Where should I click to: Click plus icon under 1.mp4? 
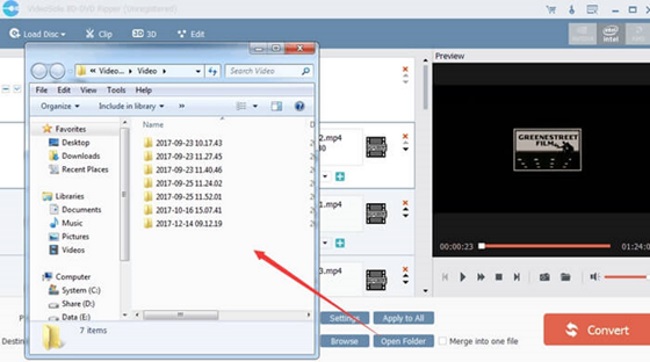pyautogui.click(x=340, y=243)
